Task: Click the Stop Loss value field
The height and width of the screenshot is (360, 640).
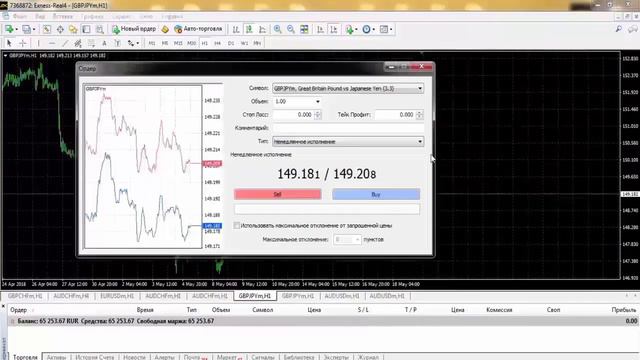Action: 293,115
